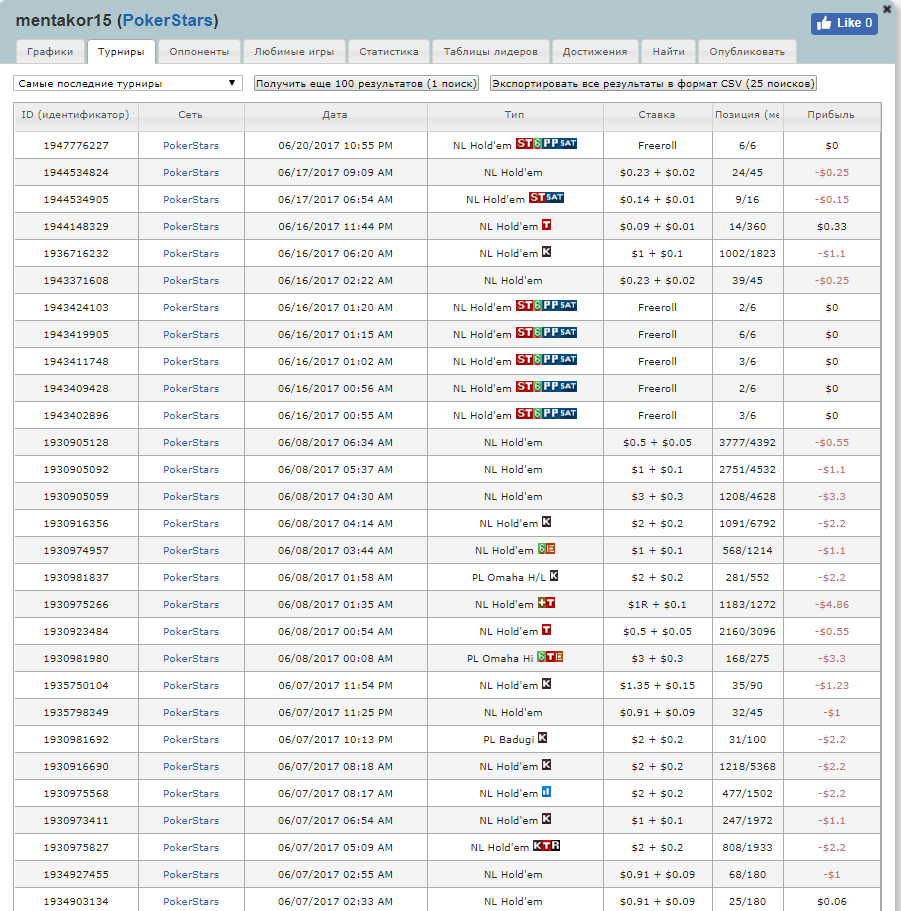Click the blue icon in row 1930975568
The width and height of the screenshot is (901, 911).
click(x=546, y=792)
